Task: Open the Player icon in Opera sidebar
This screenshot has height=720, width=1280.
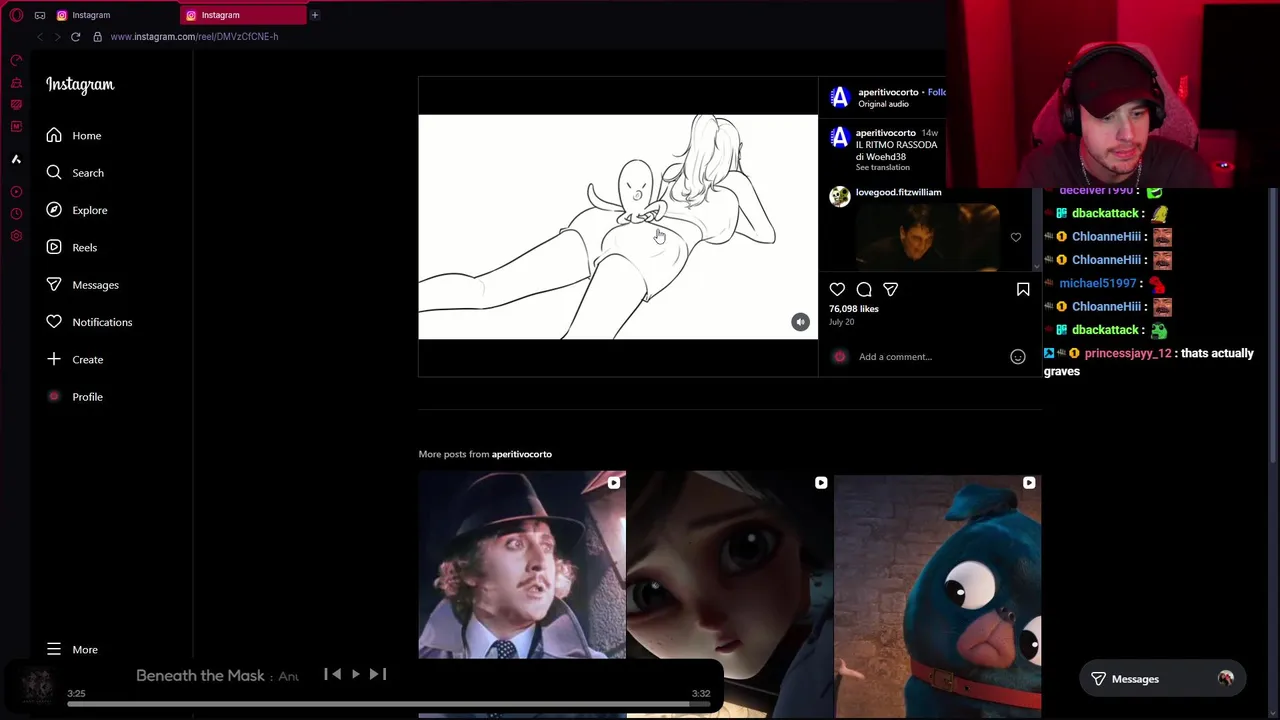Action: pyautogui.click(x=16, y=192)
